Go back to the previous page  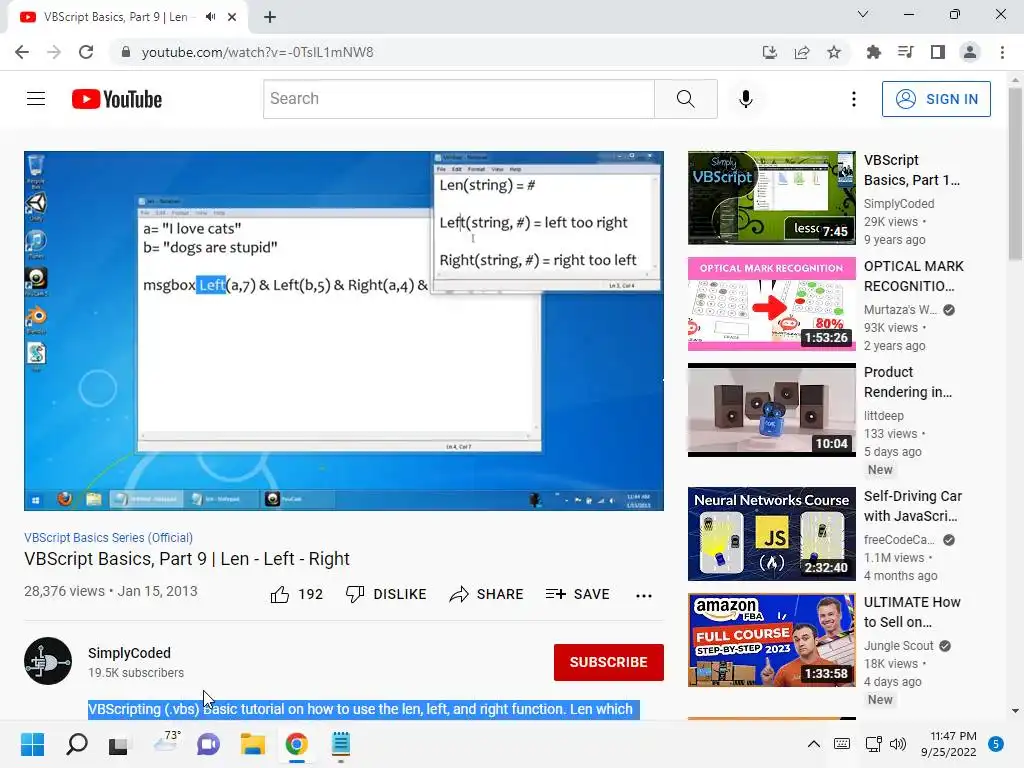pyautogui.click(x=22, y=52)
